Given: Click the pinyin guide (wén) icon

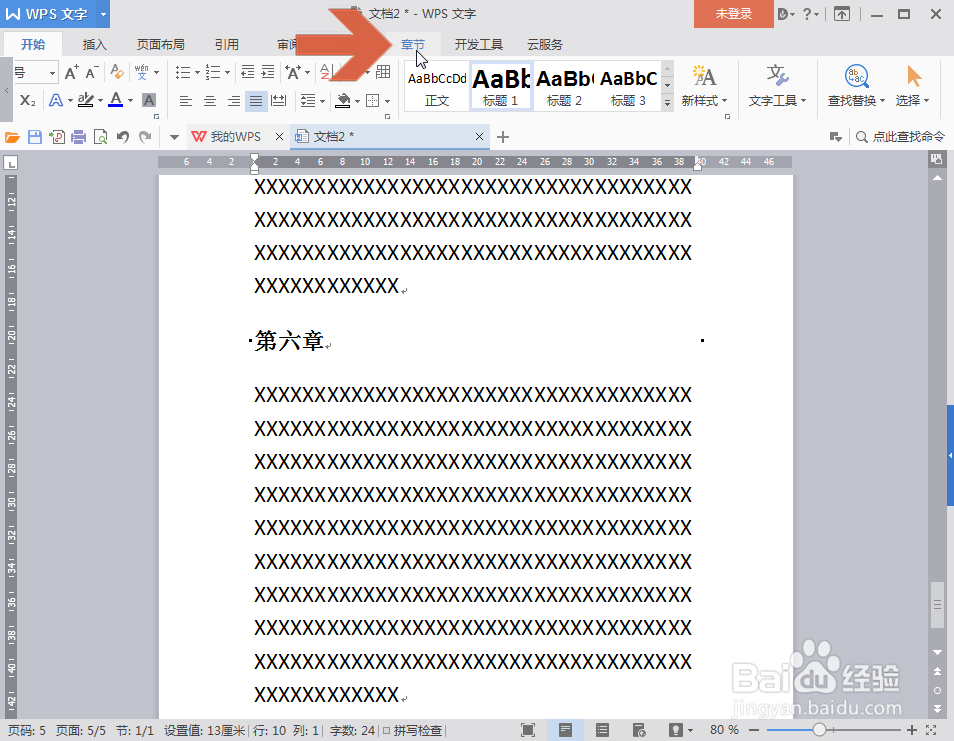Looking at the screenshot, I should 142,72.
